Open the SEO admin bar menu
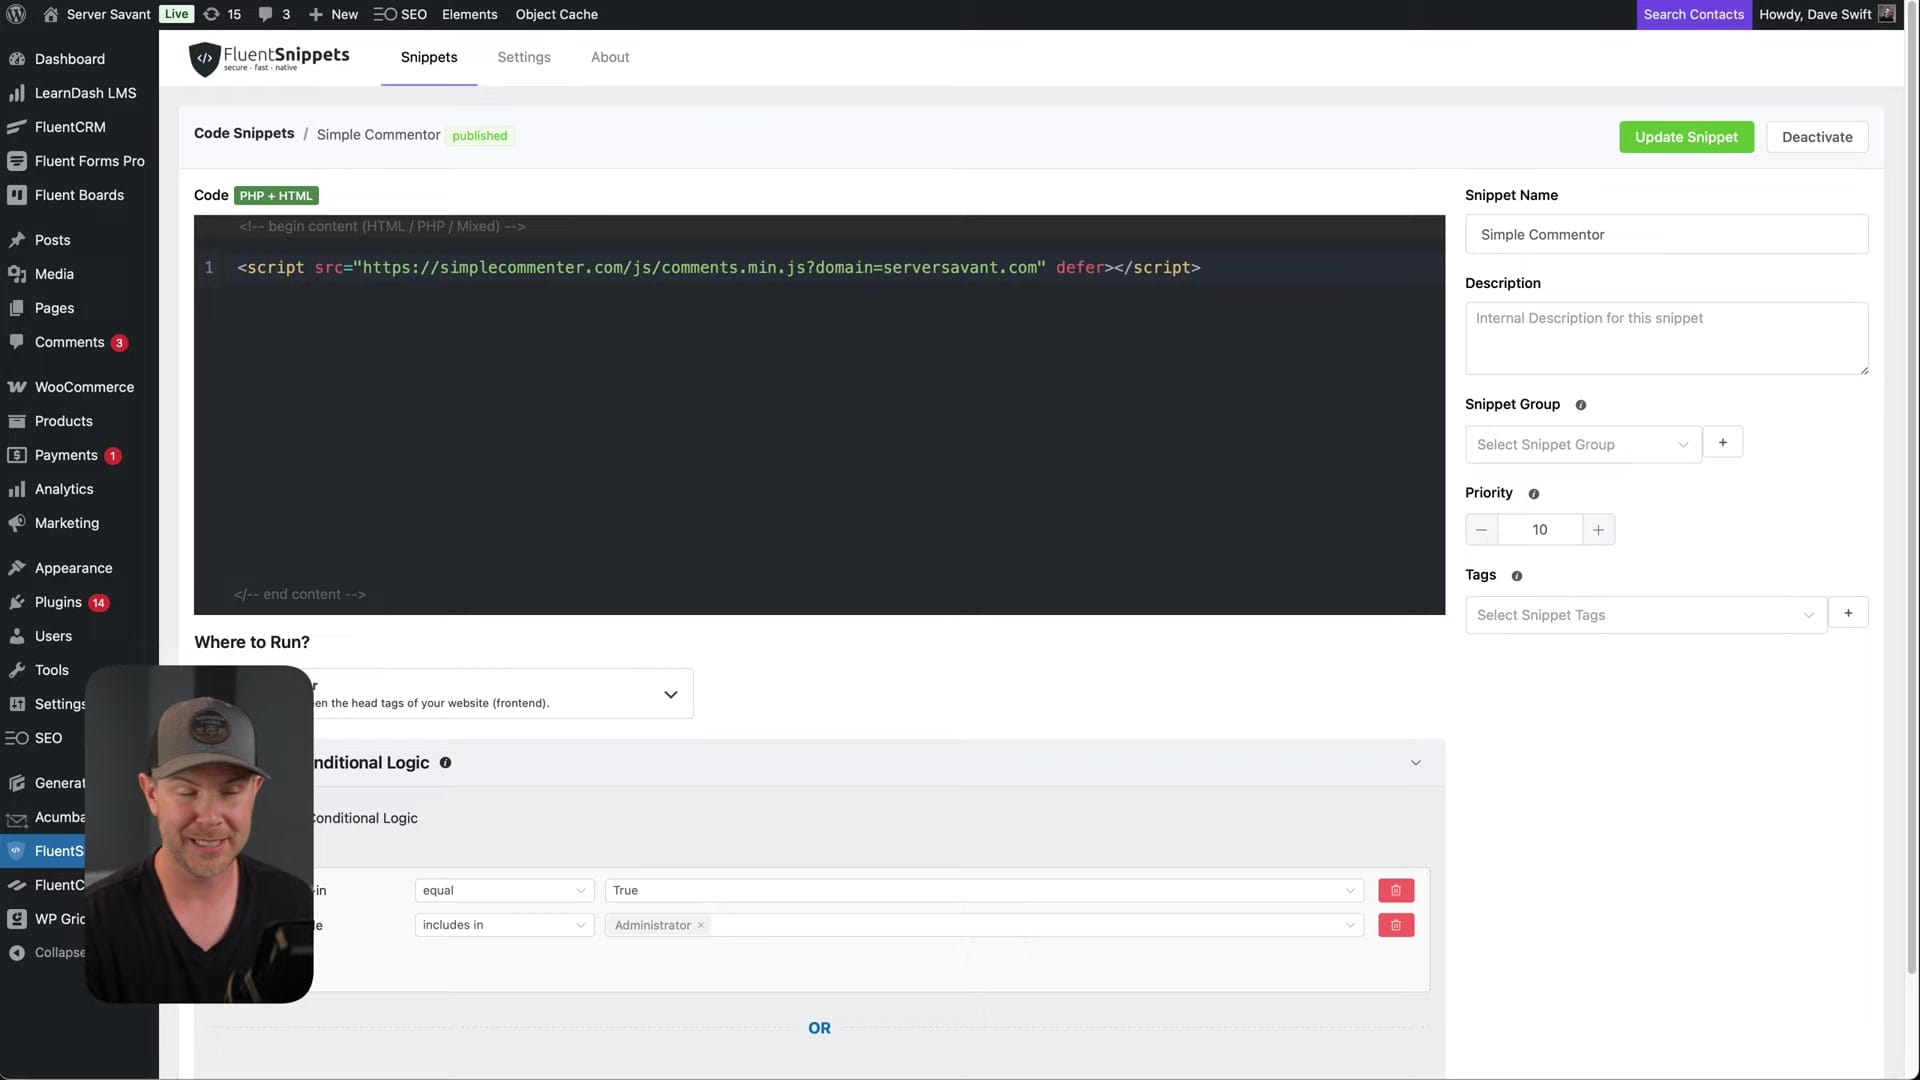Image resolution: width=1920 pixels, height=1080 pixels. pyautogui.click(x=400, y=14)
